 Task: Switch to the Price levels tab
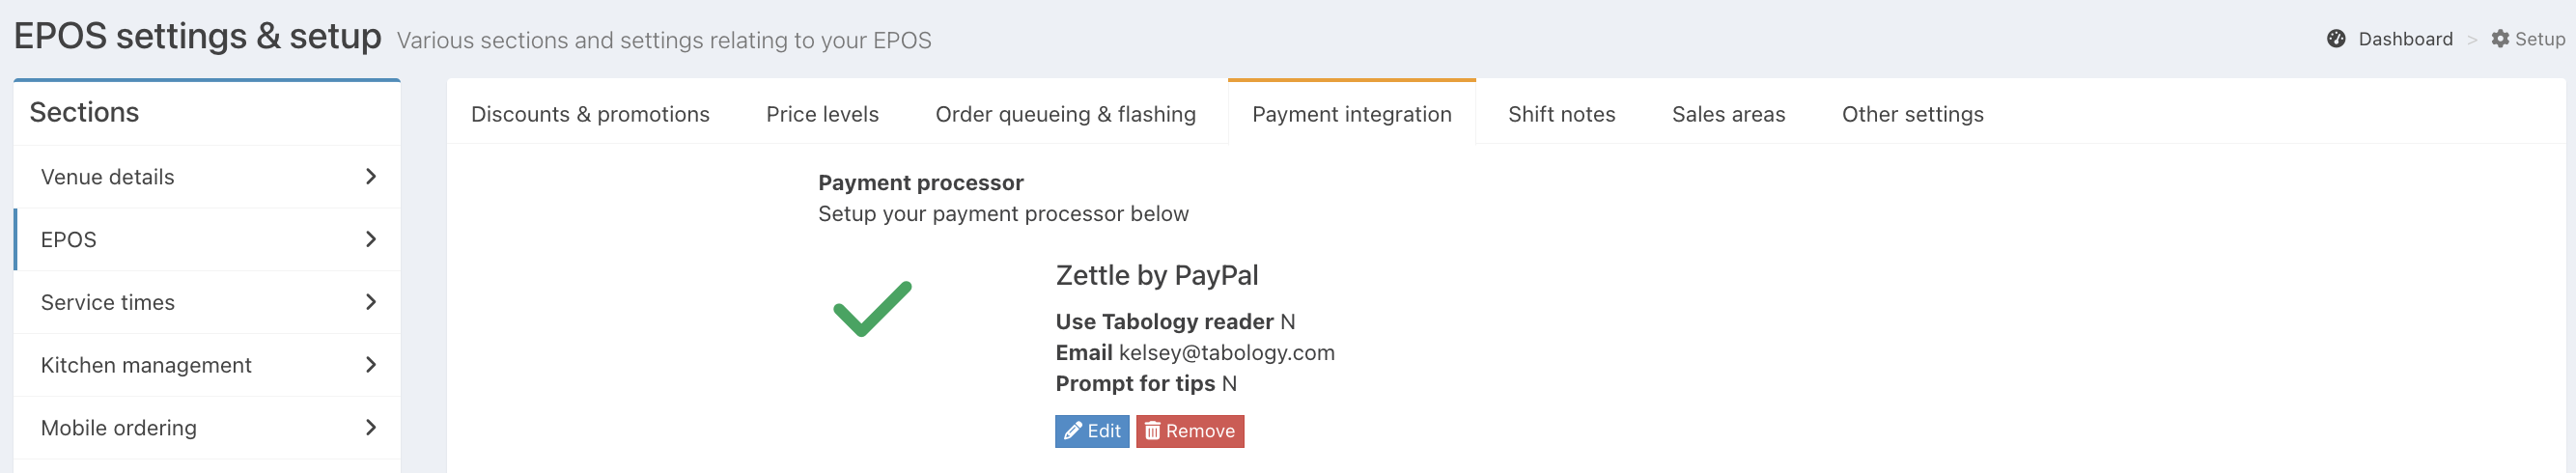[822, 114]
